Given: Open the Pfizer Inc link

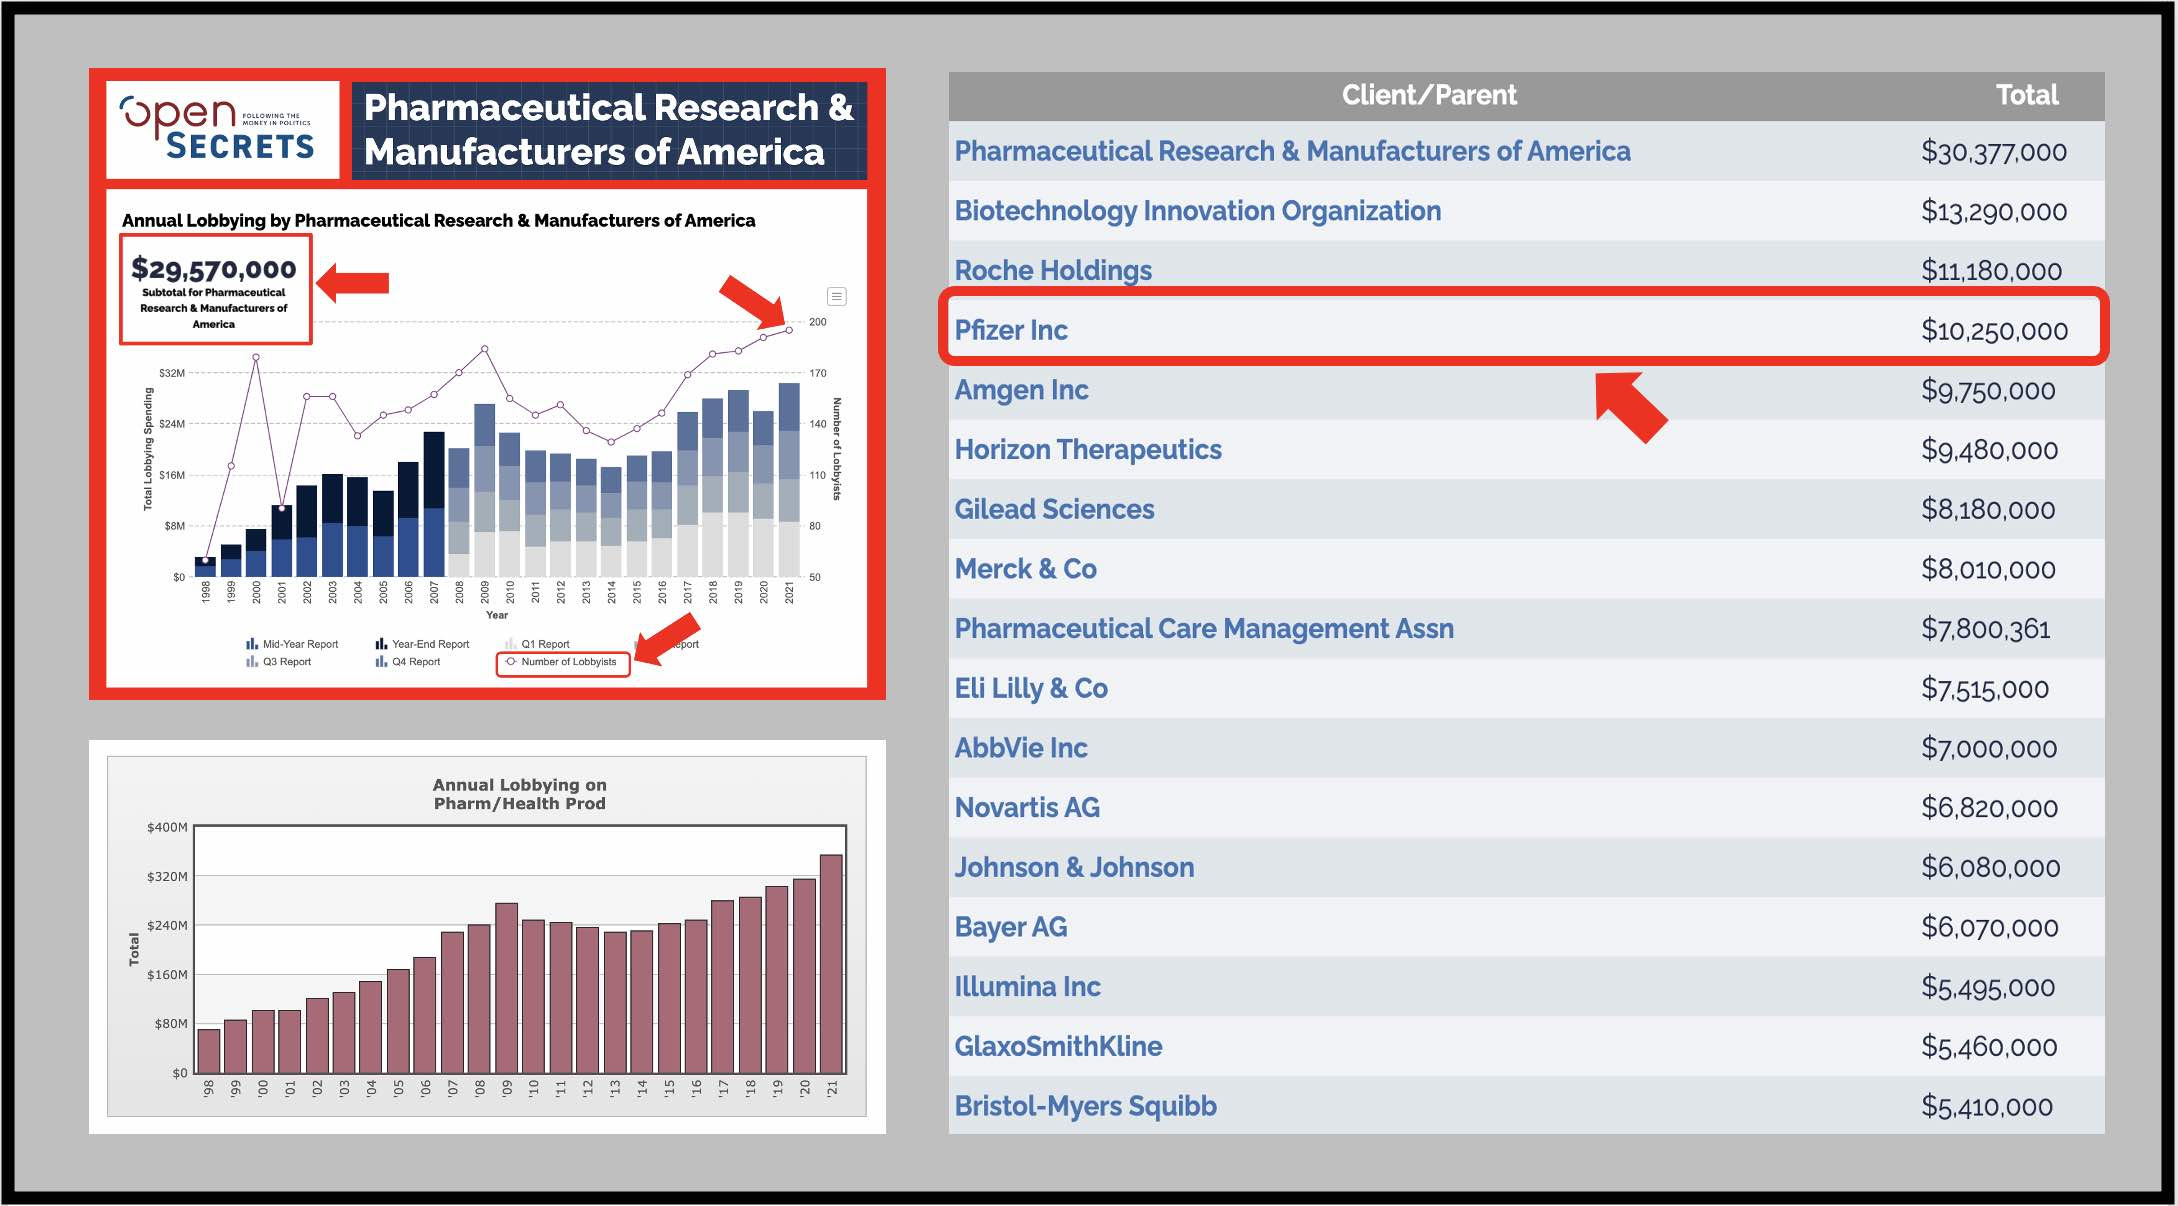Looking at the screenshot, I should pos(1011,330).
